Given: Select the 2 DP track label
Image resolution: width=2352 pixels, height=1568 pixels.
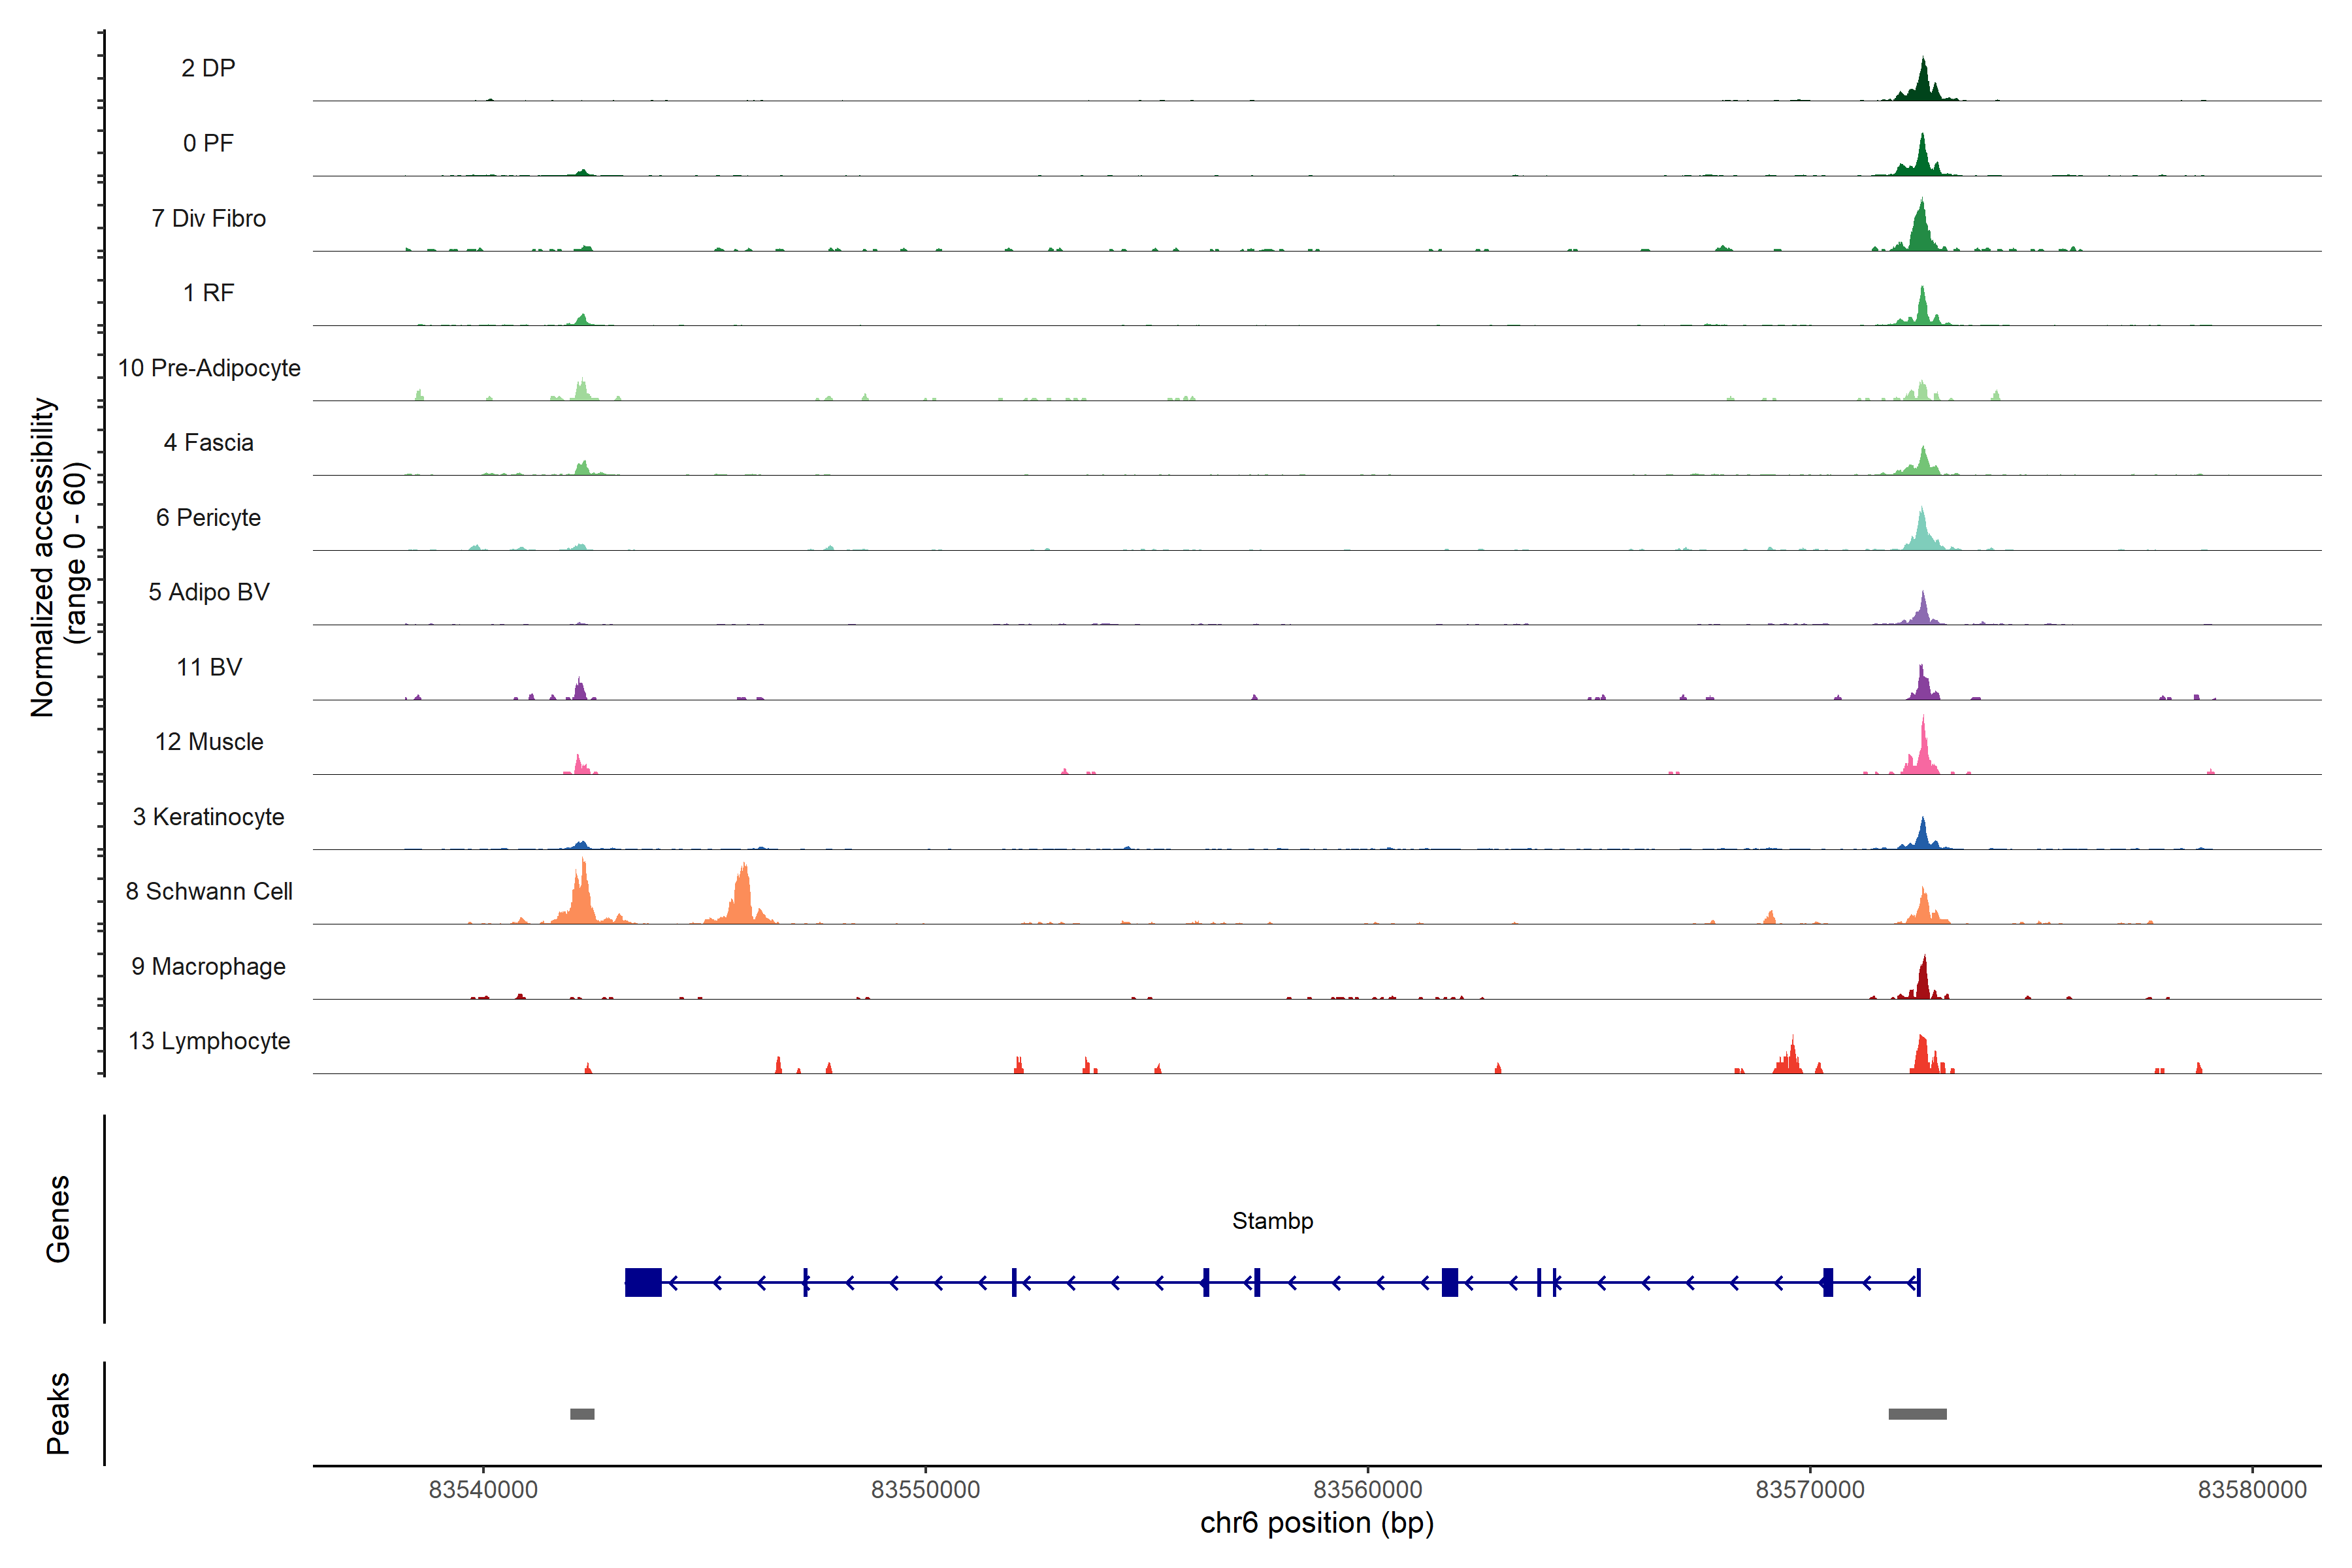Looking at the screenshot, I should click(208, 68).
